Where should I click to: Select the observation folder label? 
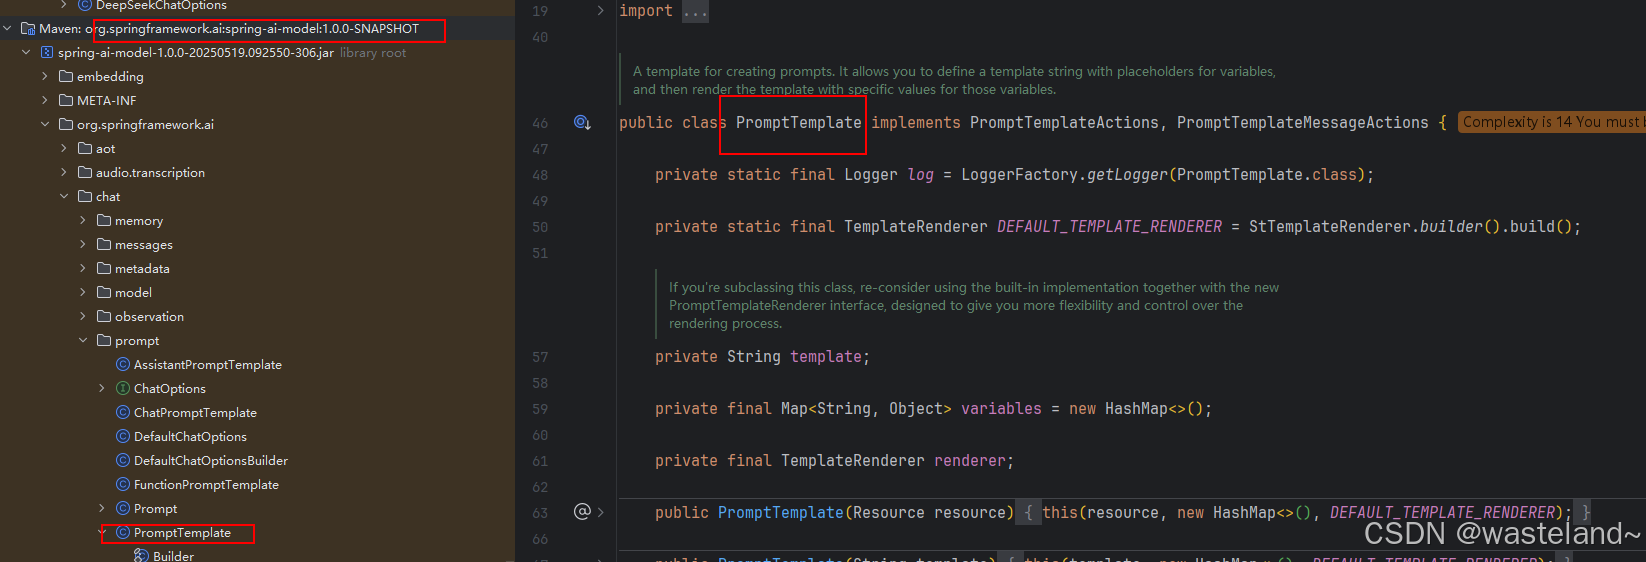tap(149, 317)
